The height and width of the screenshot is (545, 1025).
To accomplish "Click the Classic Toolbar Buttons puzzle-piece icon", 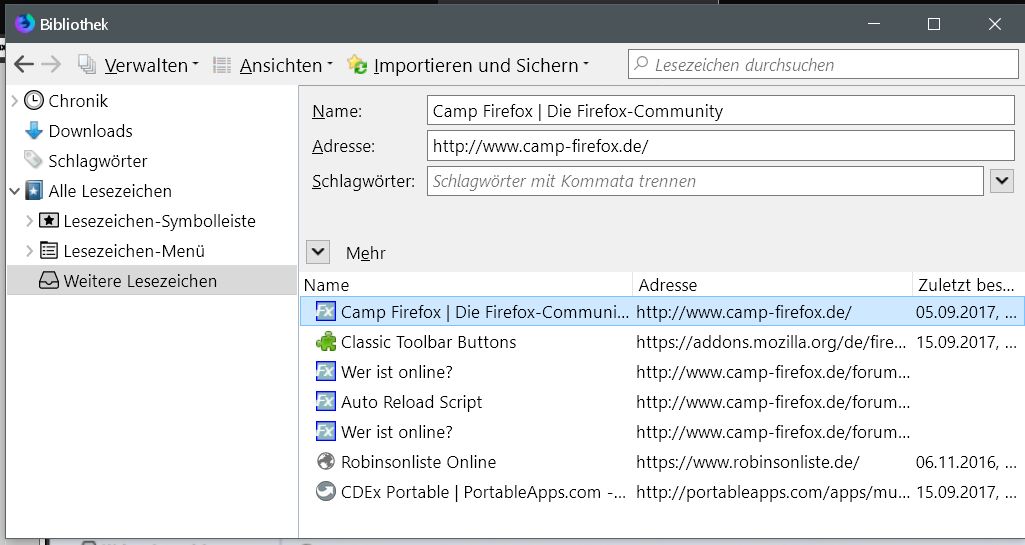I will click(x=326, y=342).
